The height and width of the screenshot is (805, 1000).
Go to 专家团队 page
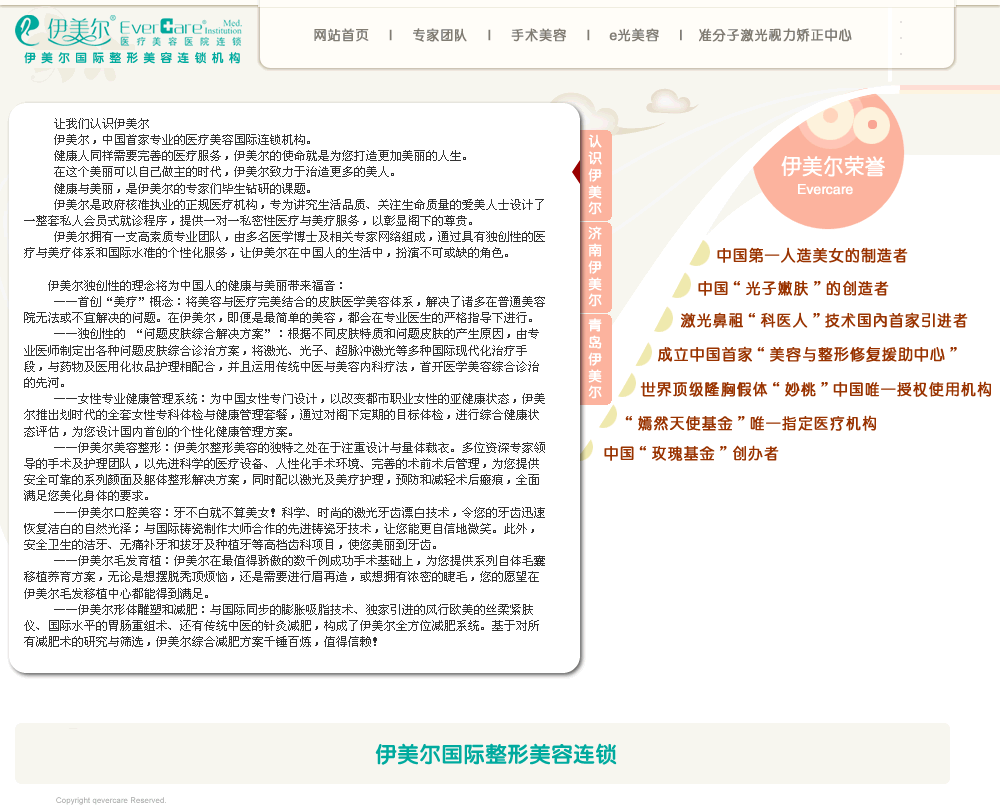[439, 35]
